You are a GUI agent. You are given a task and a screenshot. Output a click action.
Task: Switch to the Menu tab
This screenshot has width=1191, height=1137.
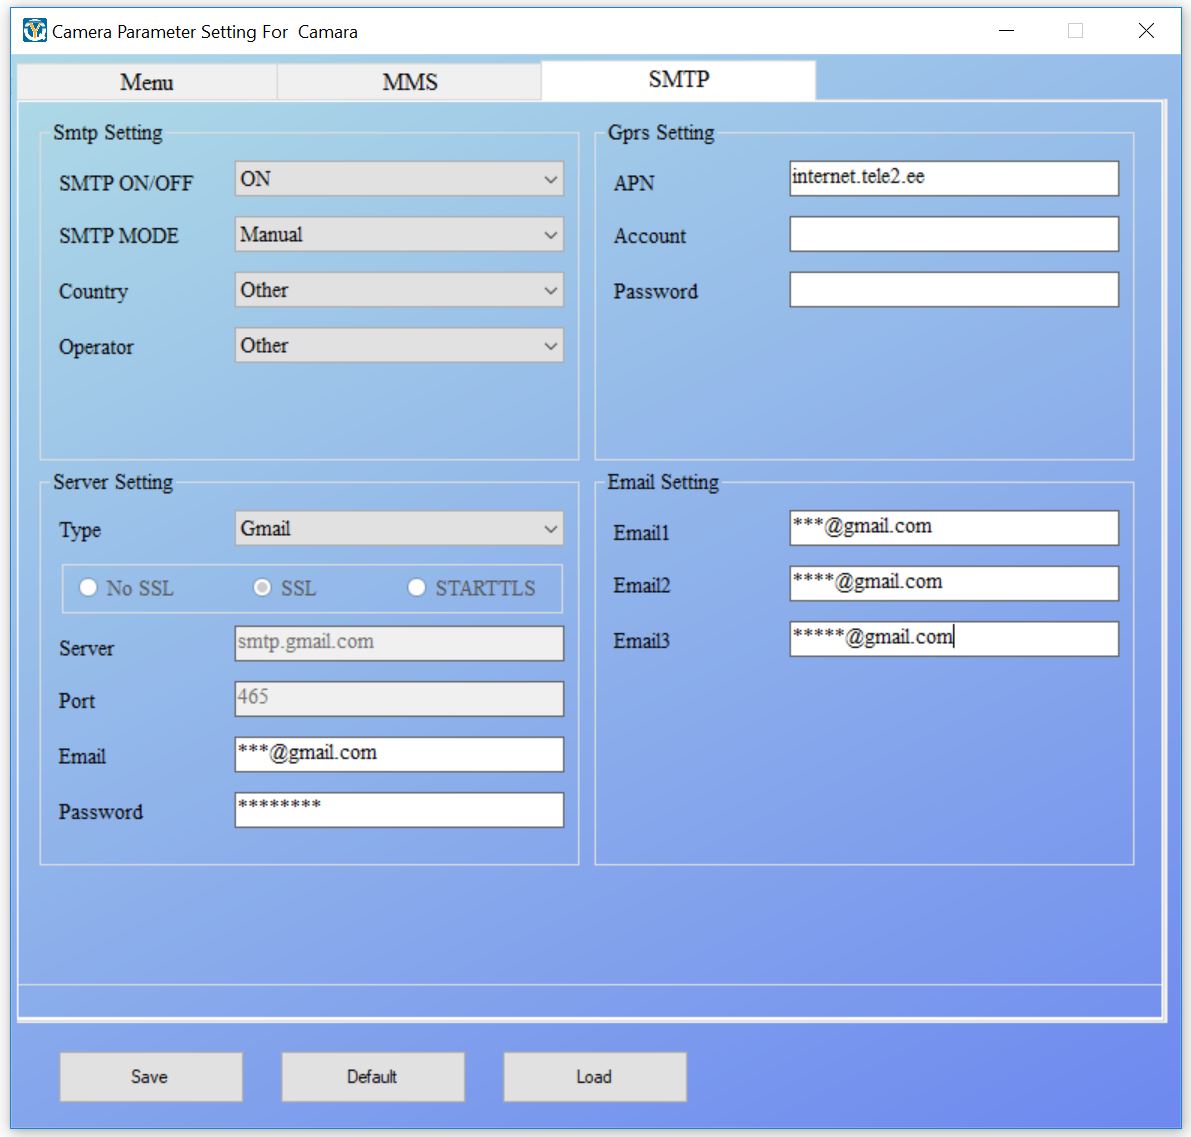pyautogui.click(x=147, y=82)
